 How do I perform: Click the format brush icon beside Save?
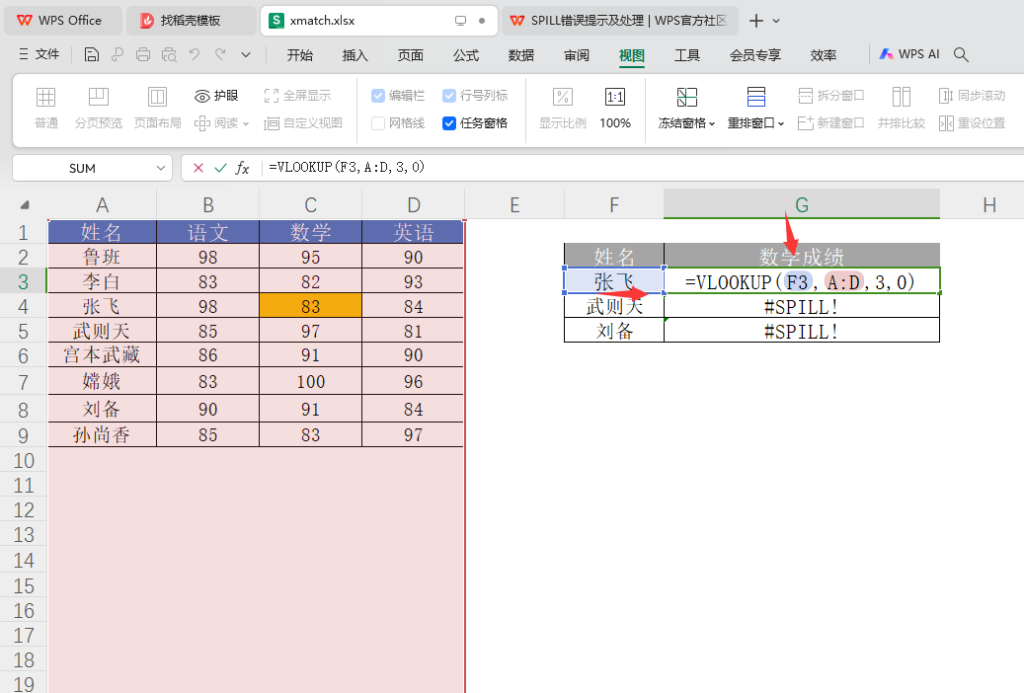(118, 55)
